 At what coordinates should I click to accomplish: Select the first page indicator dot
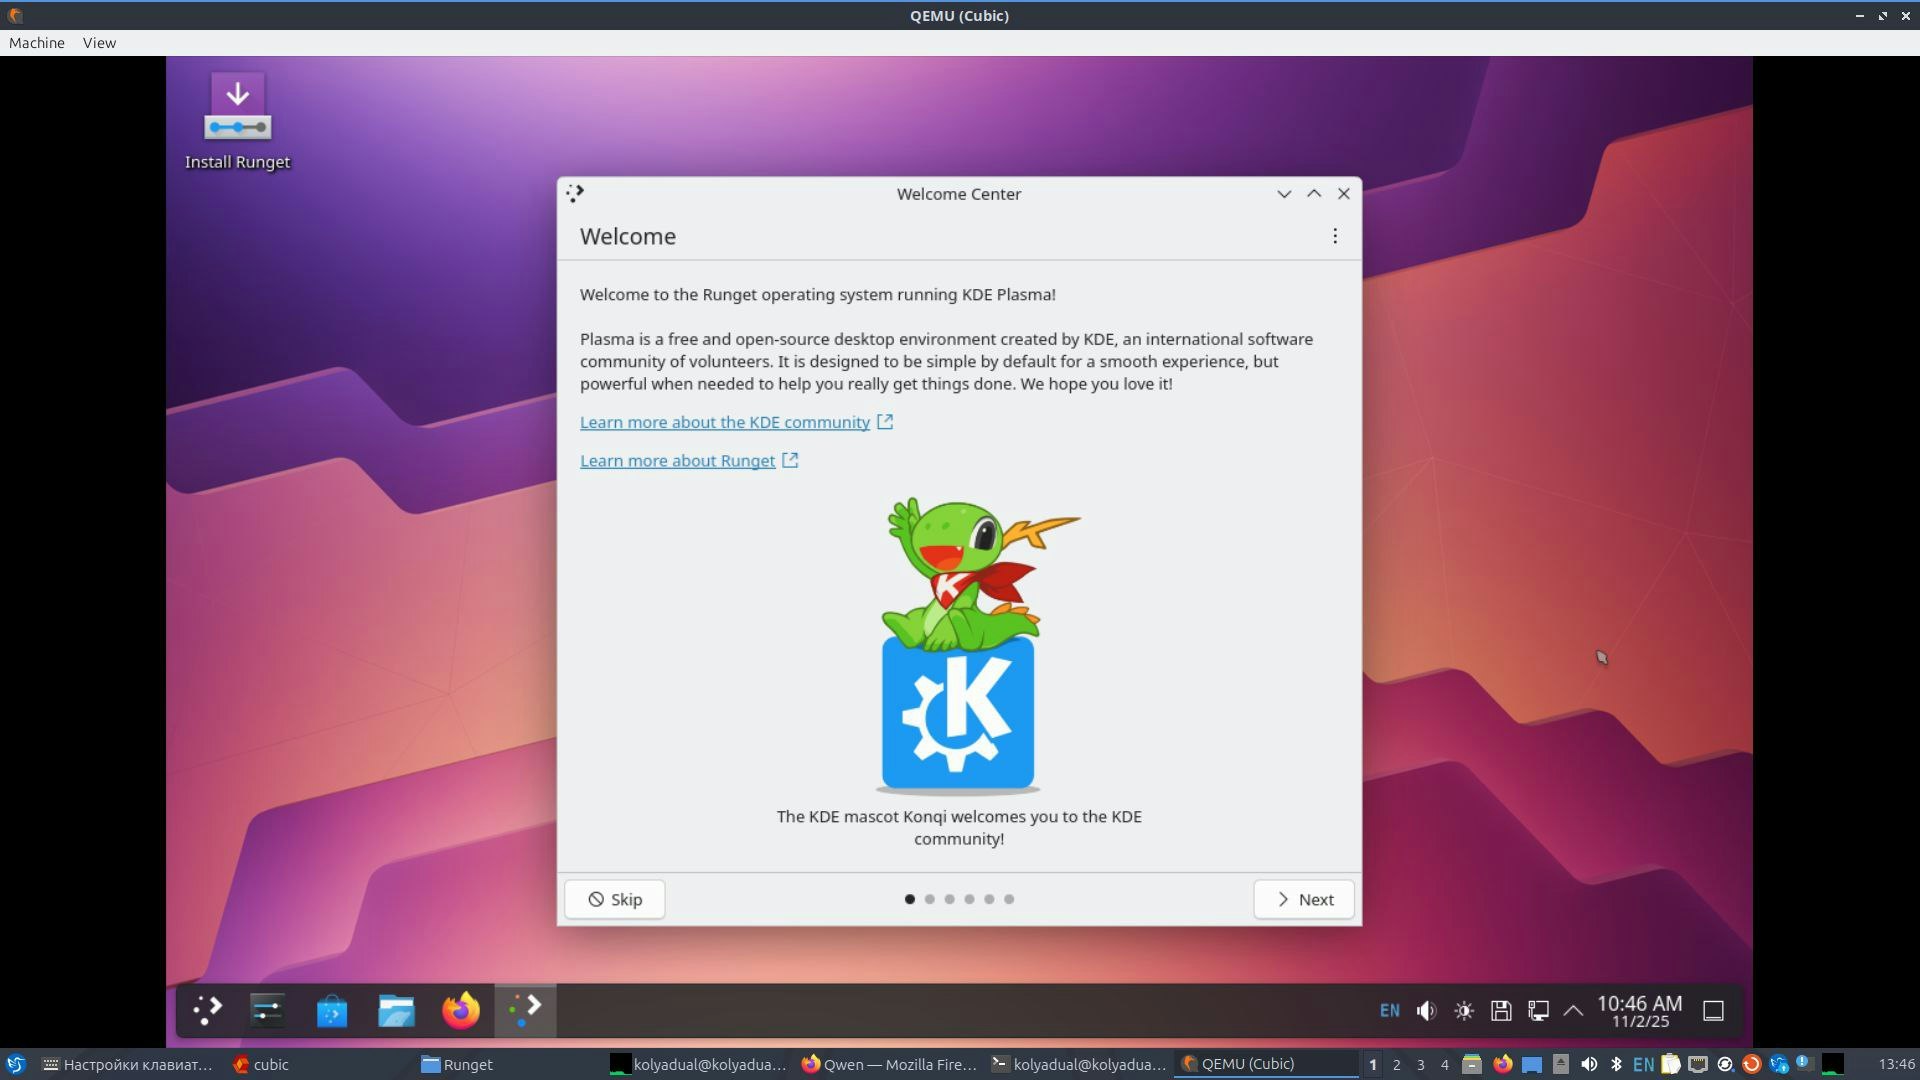click(909, 899)
